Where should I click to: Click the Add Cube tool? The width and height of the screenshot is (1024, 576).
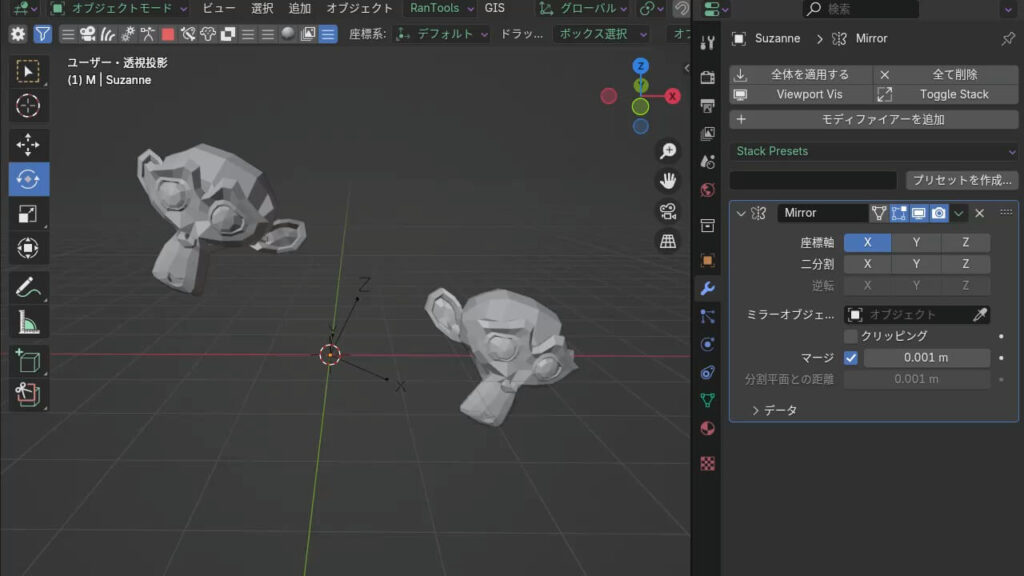(28, 361)
